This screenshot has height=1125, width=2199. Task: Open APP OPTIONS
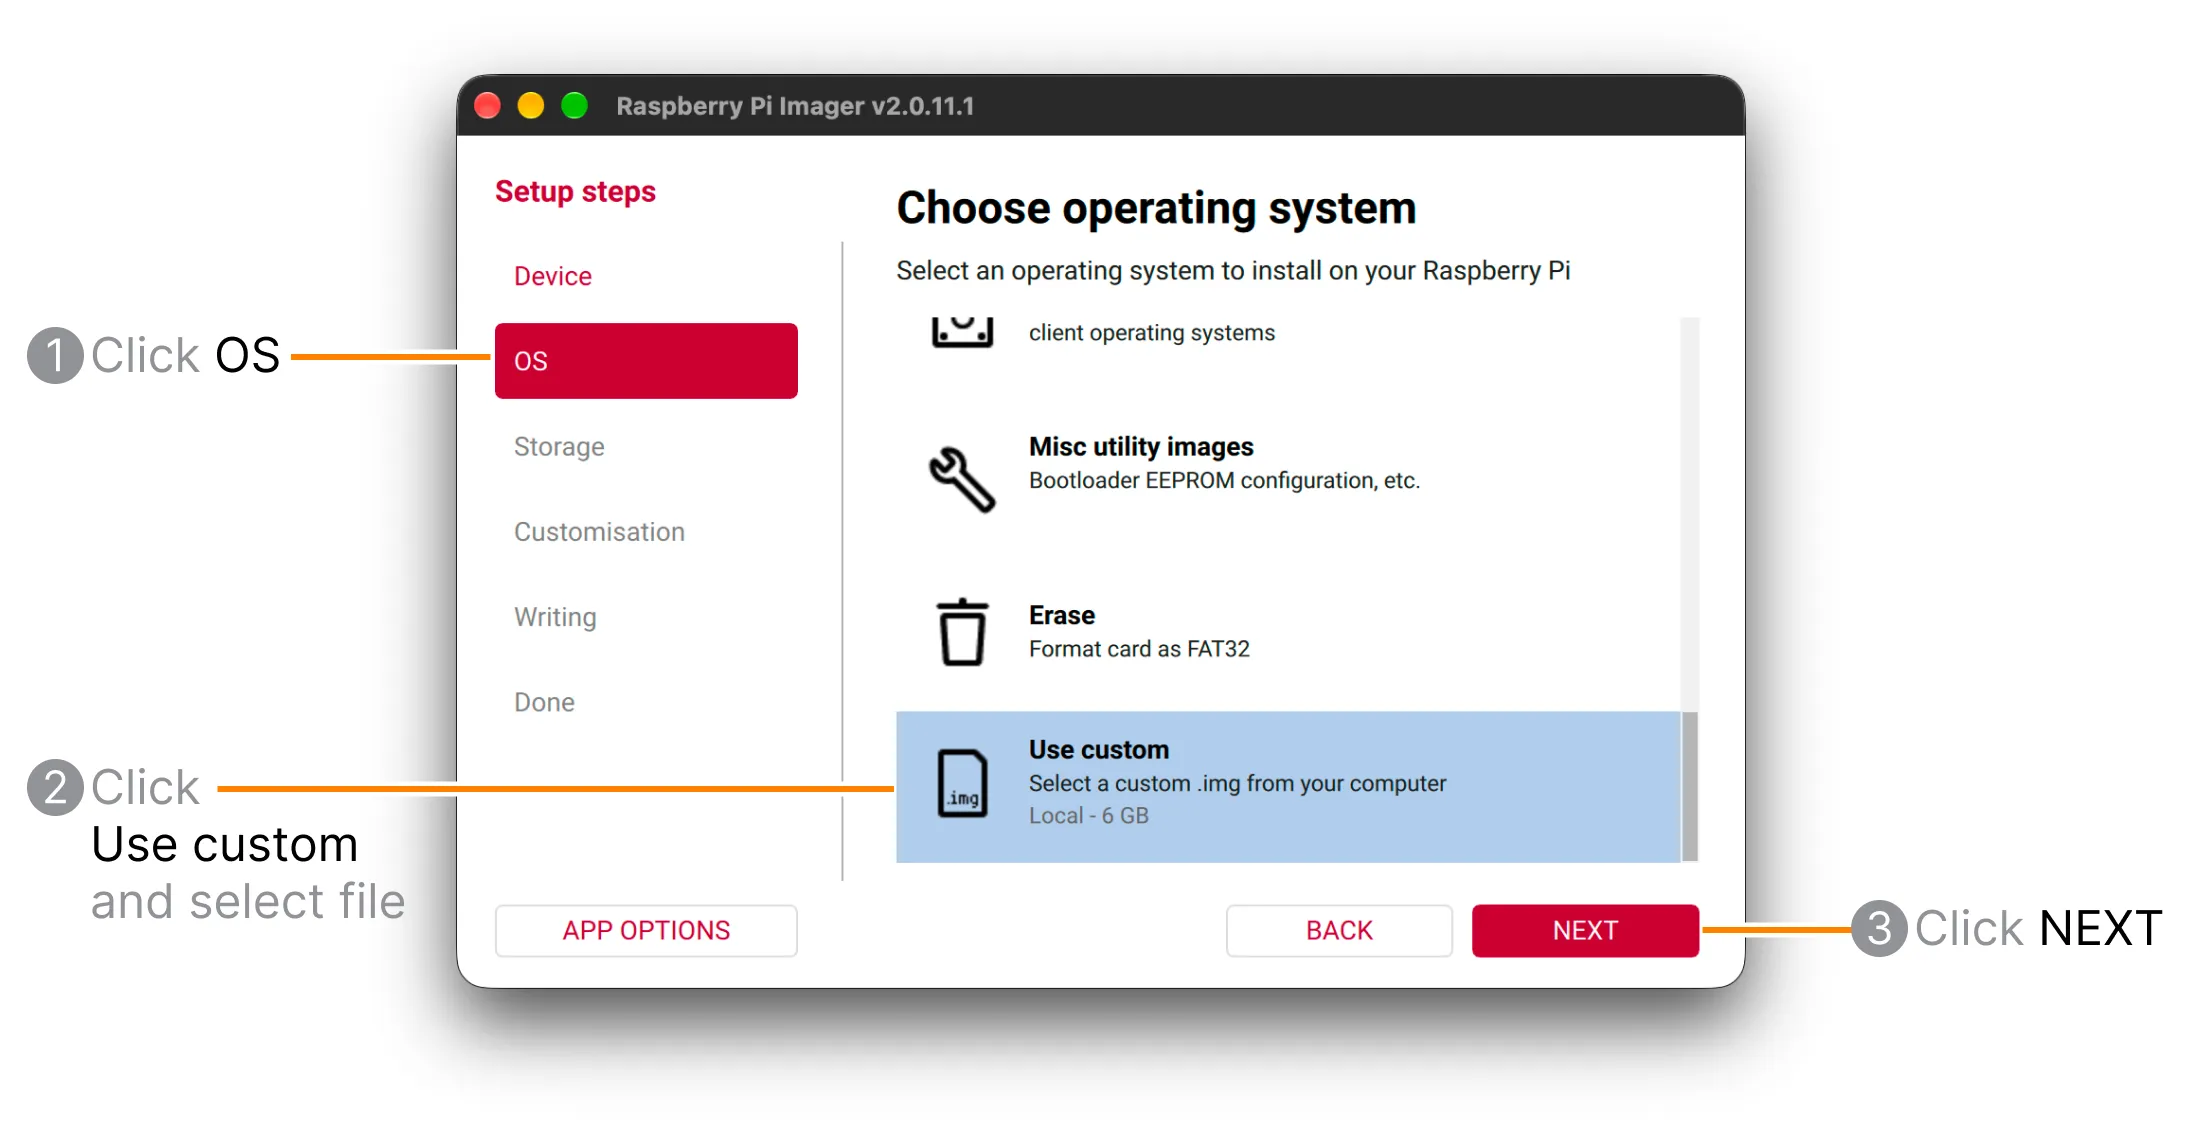pyautogui.click(x=646, y=931)
